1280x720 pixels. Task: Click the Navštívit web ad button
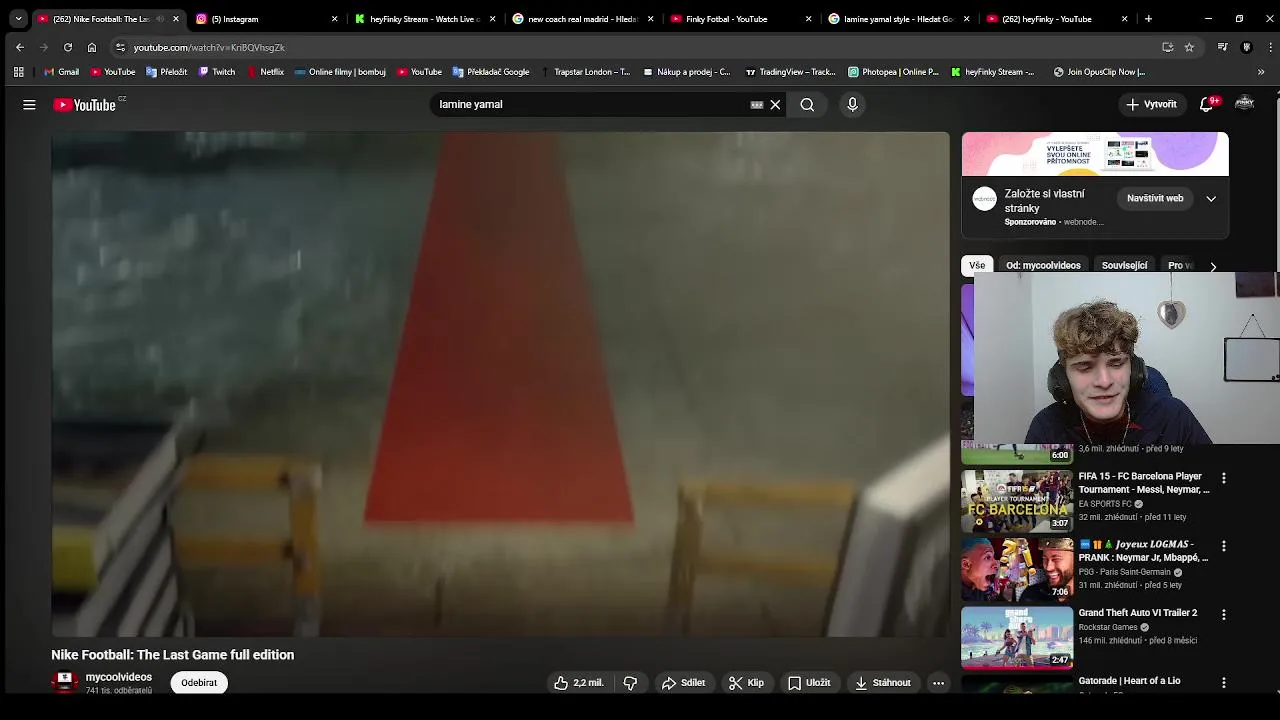[1155, 198]
